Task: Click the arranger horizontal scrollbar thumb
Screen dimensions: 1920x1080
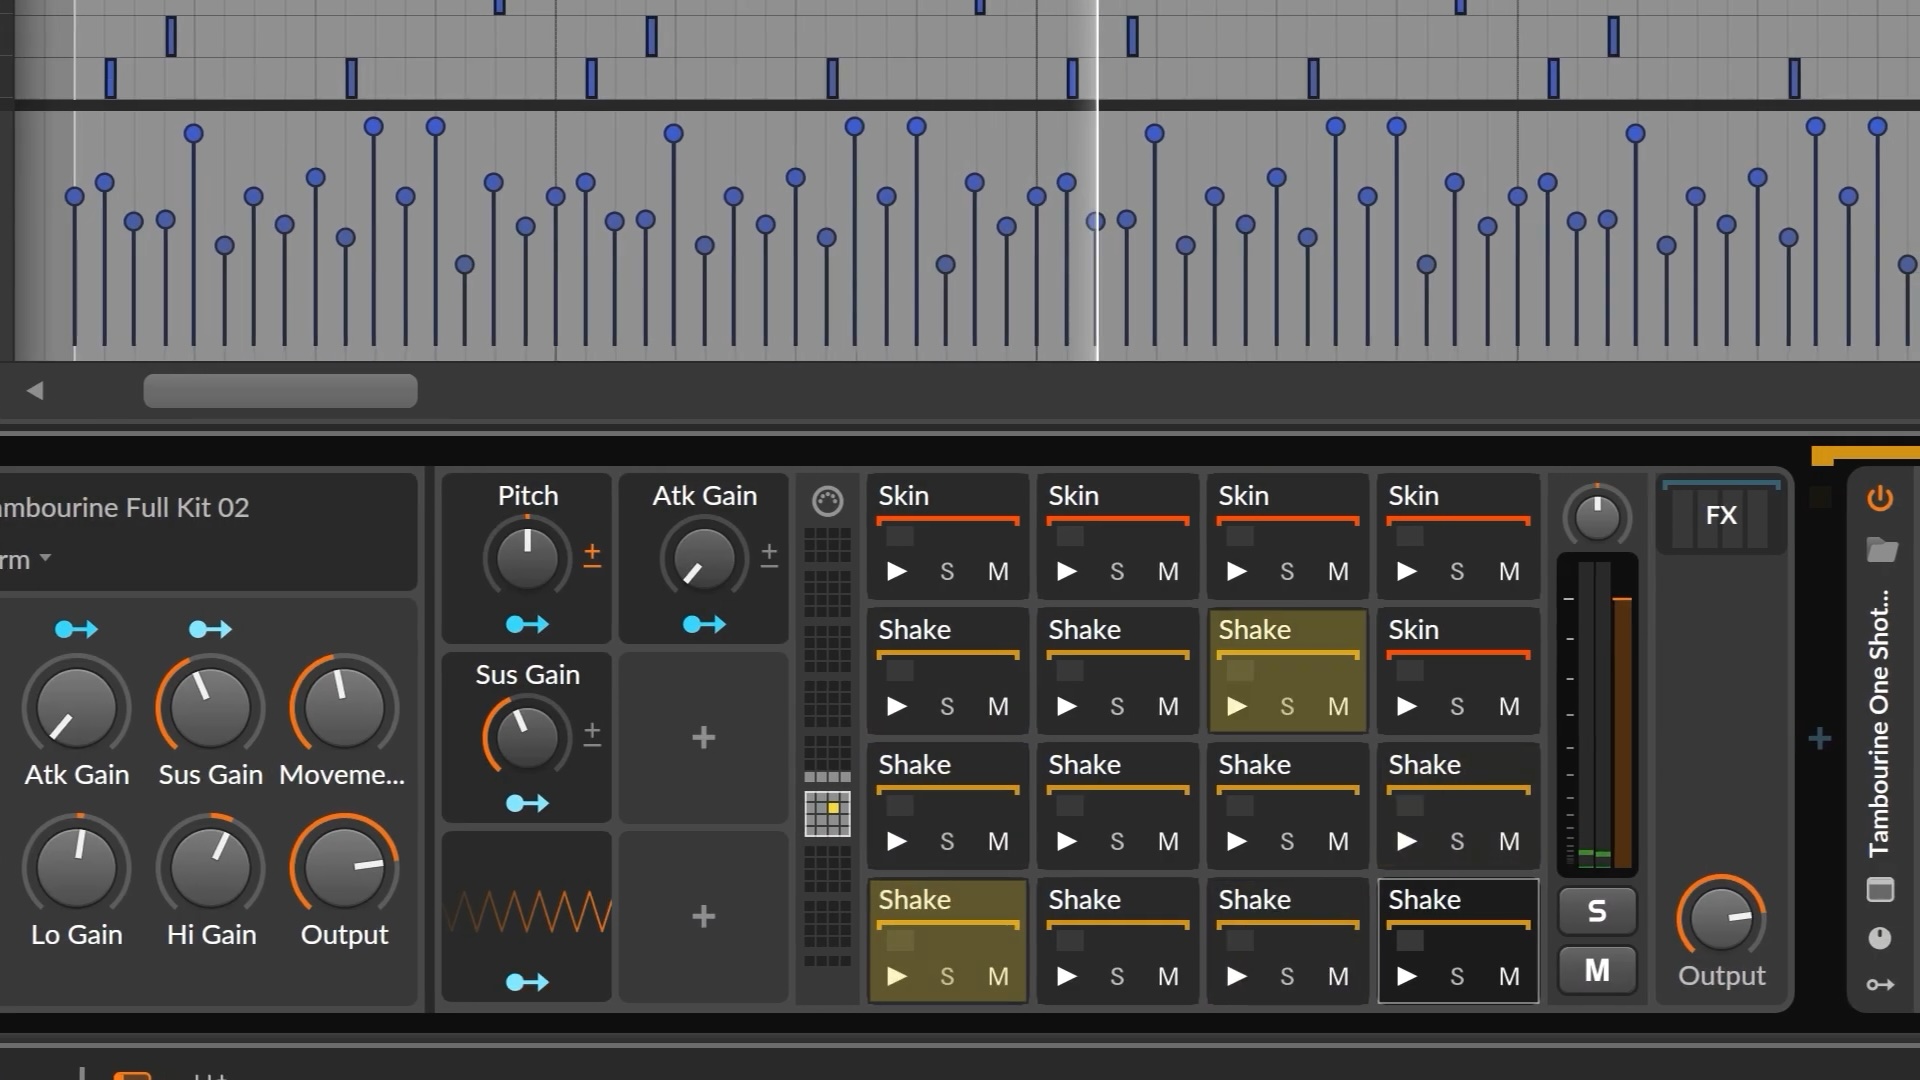Action: (280, 391)
